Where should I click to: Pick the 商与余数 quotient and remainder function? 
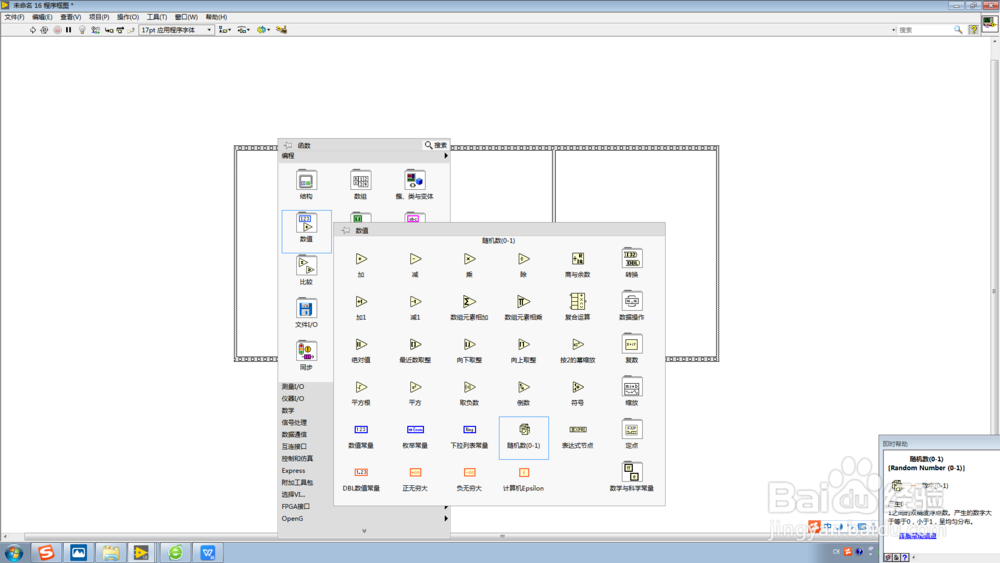point(578,259)
